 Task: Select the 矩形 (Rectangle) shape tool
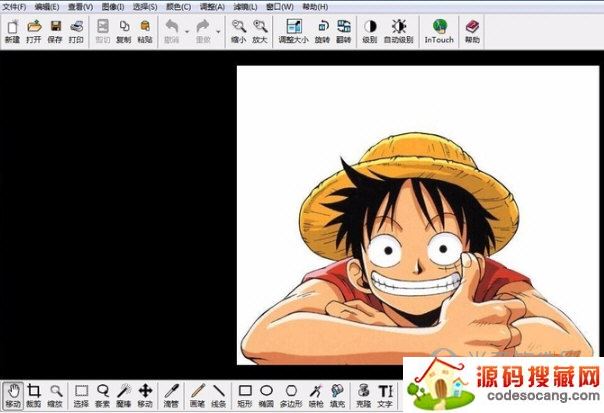[x=245, y=395]
